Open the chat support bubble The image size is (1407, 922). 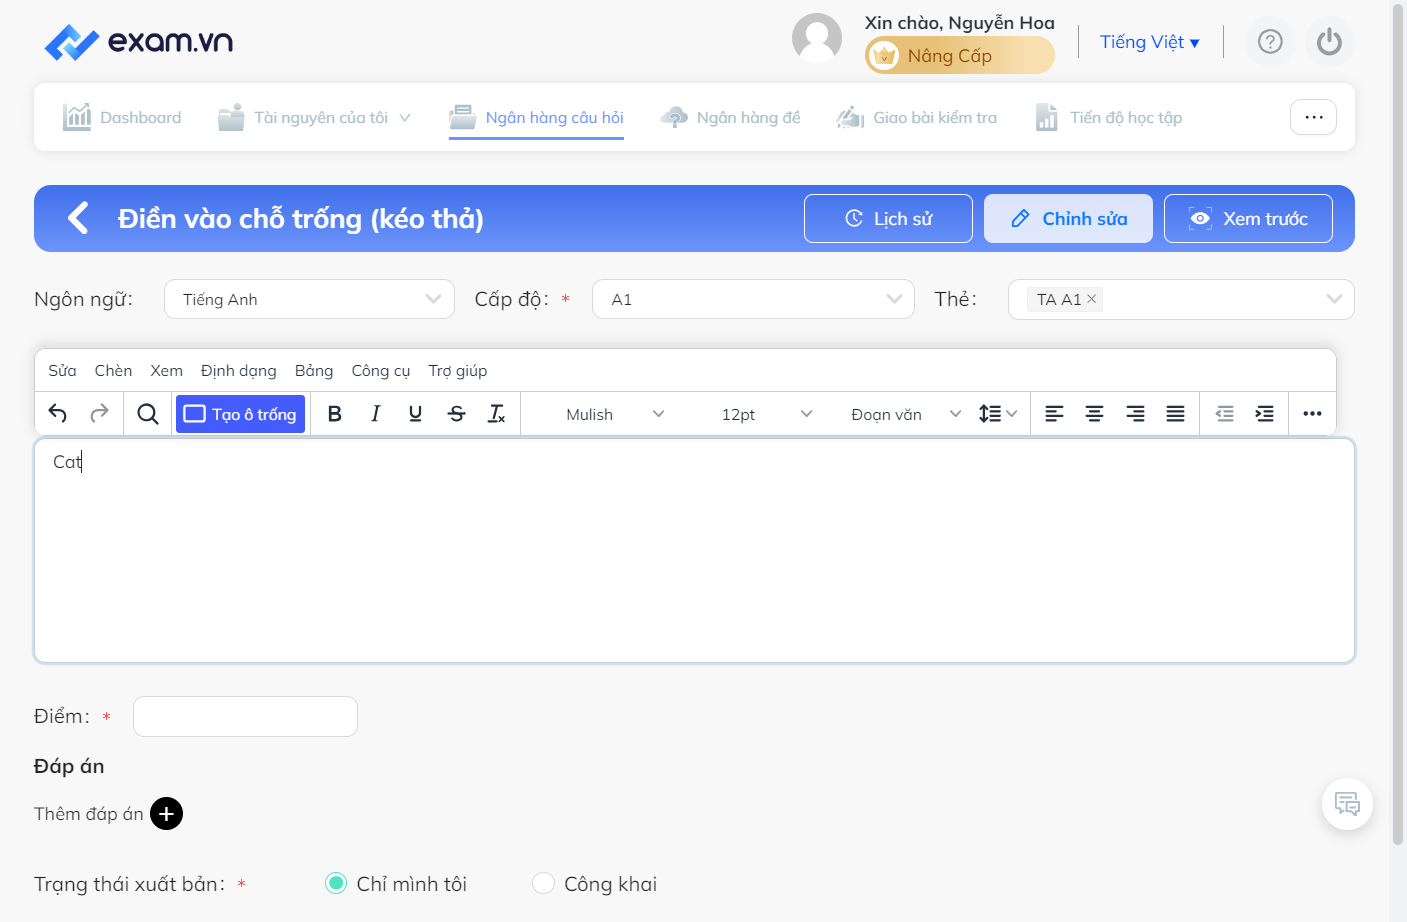pyautogui.click(x=1347, y=804)
